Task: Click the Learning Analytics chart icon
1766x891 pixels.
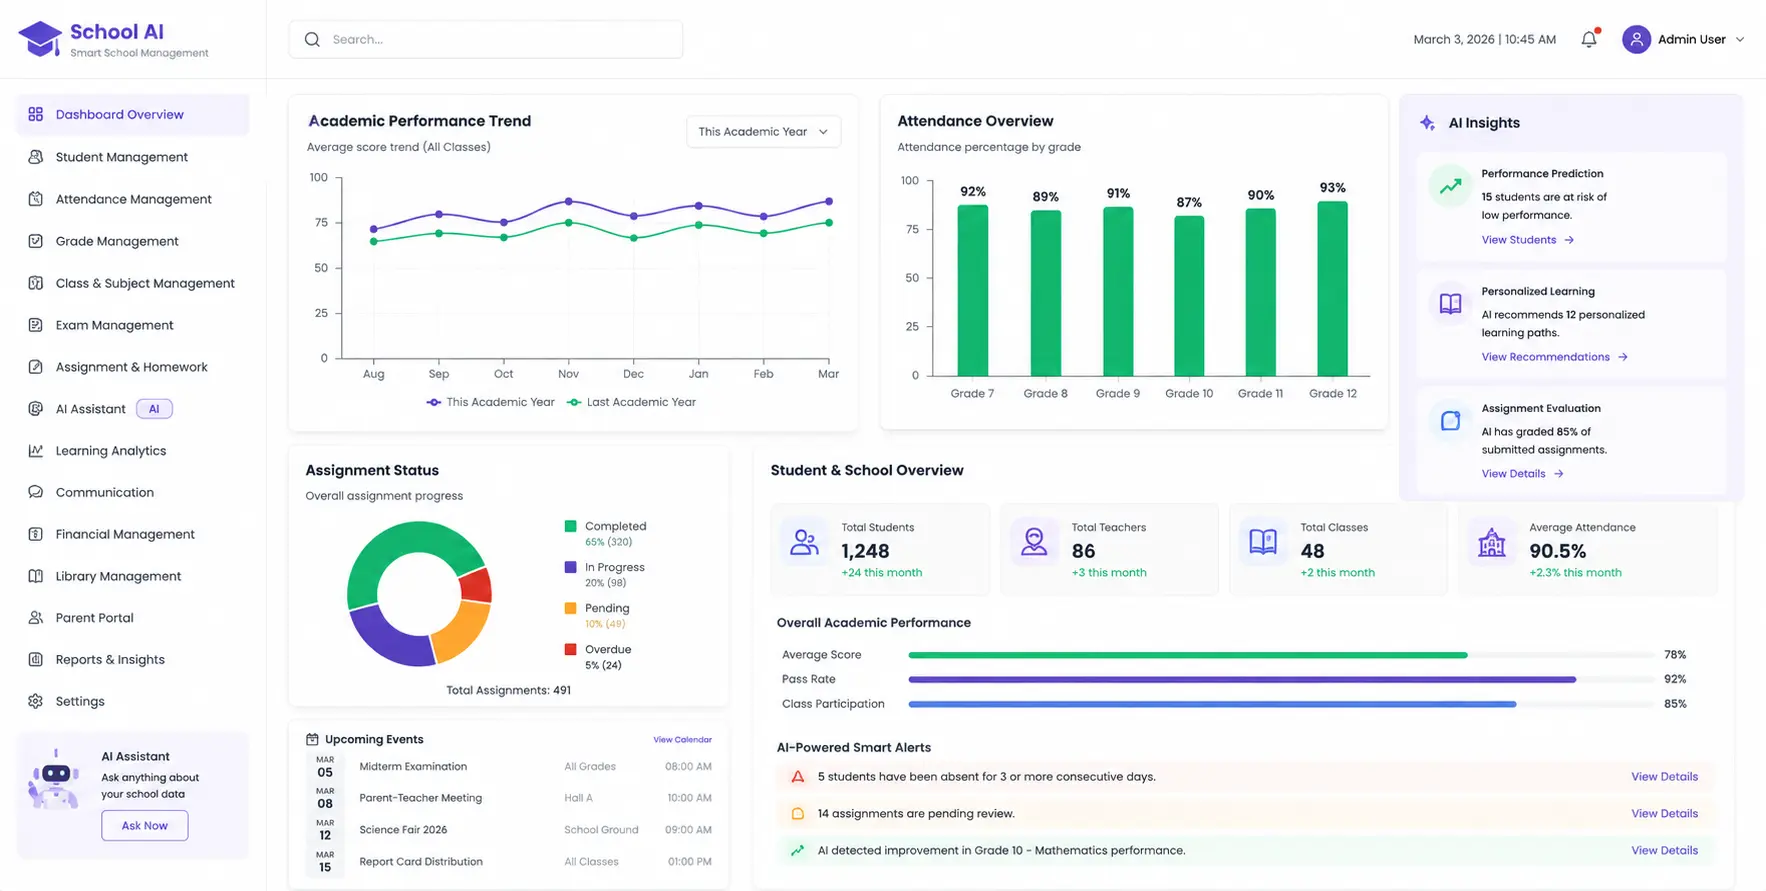Action: pos(36,451)
